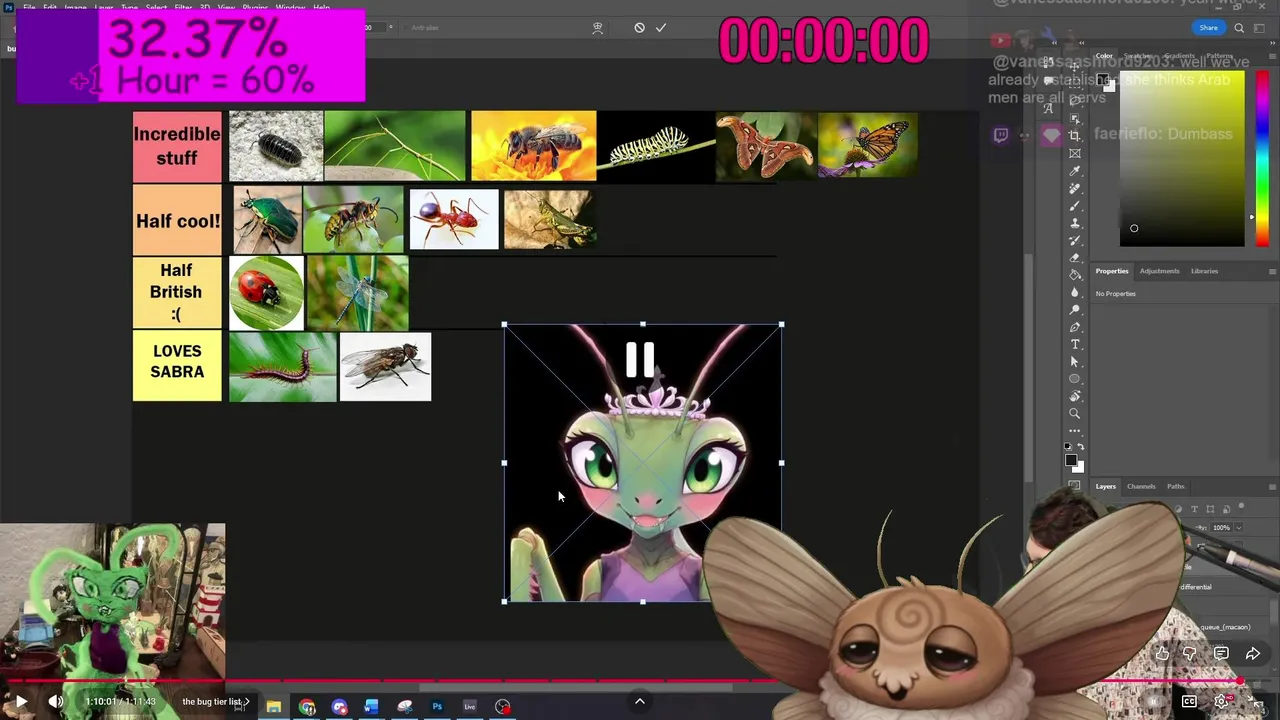Select the Ellipse shape tool
Screen dimensions: 1280x720
(1075, 379)
